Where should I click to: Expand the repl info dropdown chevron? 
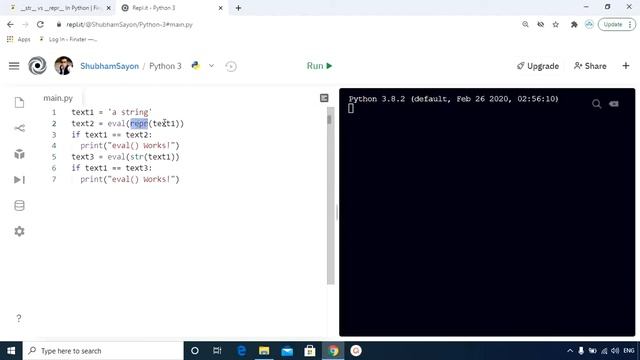[x=211, y=66]
